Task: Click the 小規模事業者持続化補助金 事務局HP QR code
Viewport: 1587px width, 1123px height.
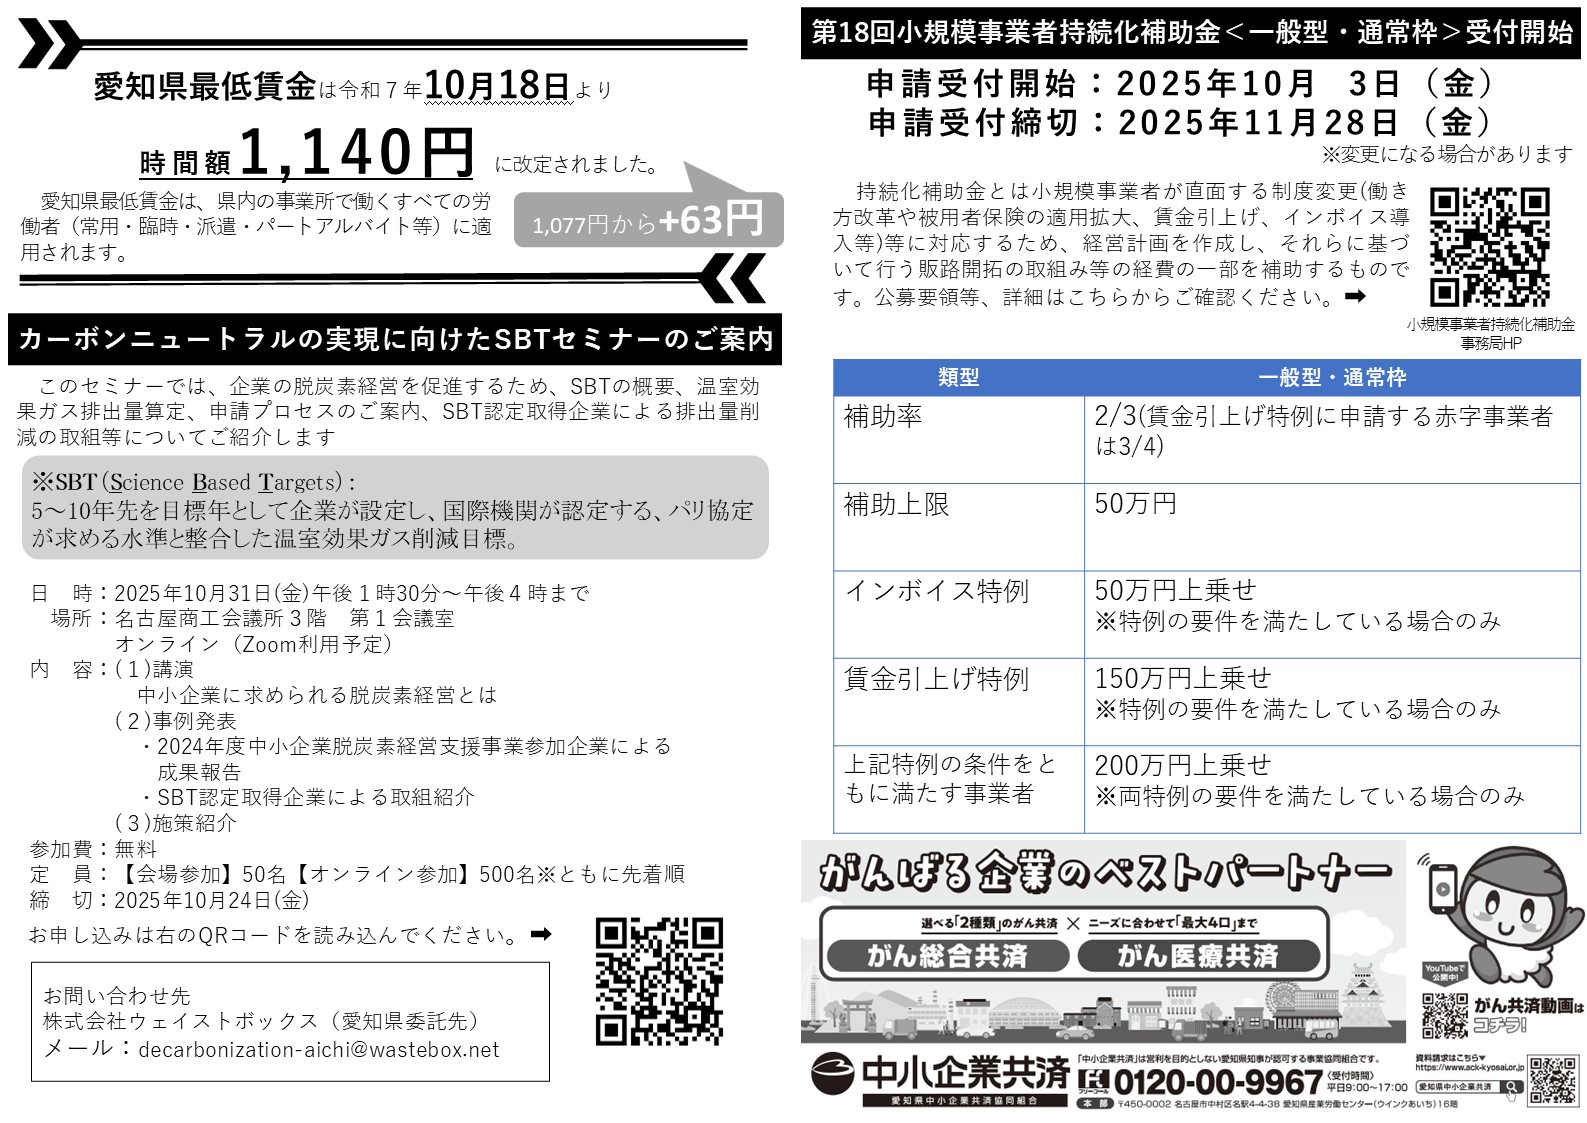Action: coord(1489,247)
